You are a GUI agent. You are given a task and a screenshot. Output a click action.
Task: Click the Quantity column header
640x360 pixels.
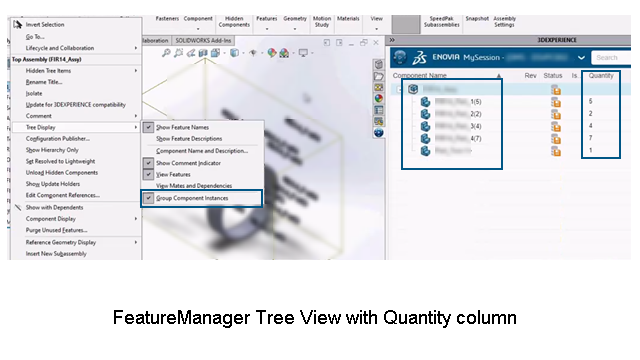click(x=601, y=76)
